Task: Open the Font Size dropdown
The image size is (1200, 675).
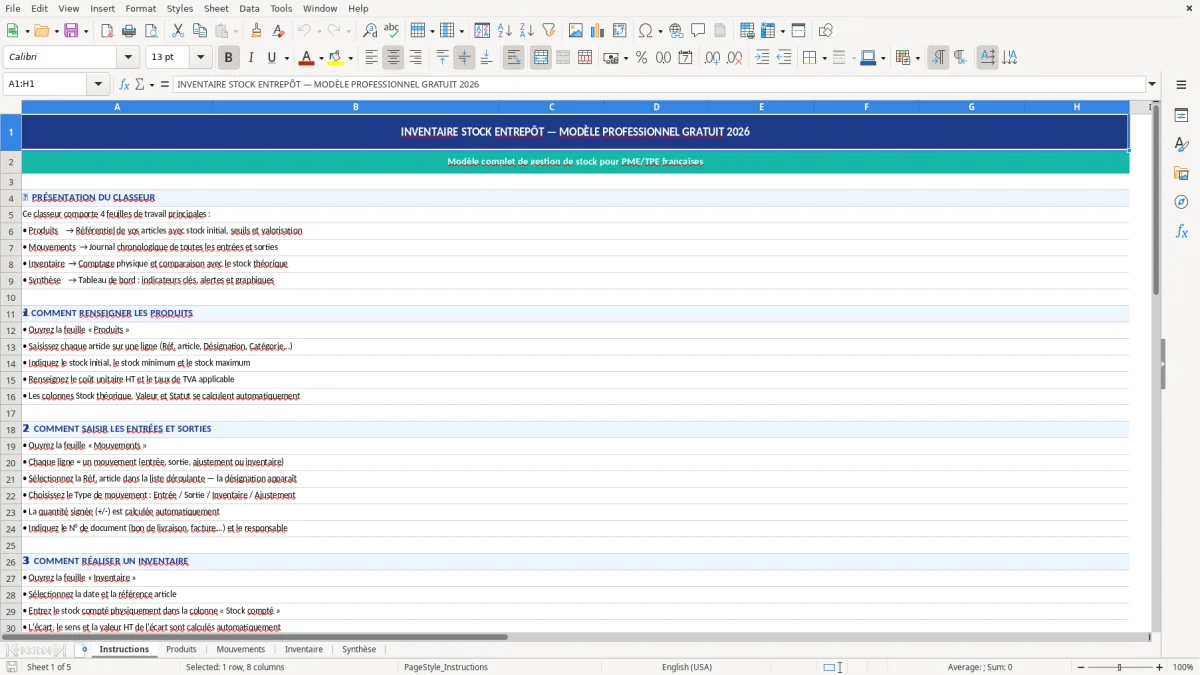Action: [200, 58]
